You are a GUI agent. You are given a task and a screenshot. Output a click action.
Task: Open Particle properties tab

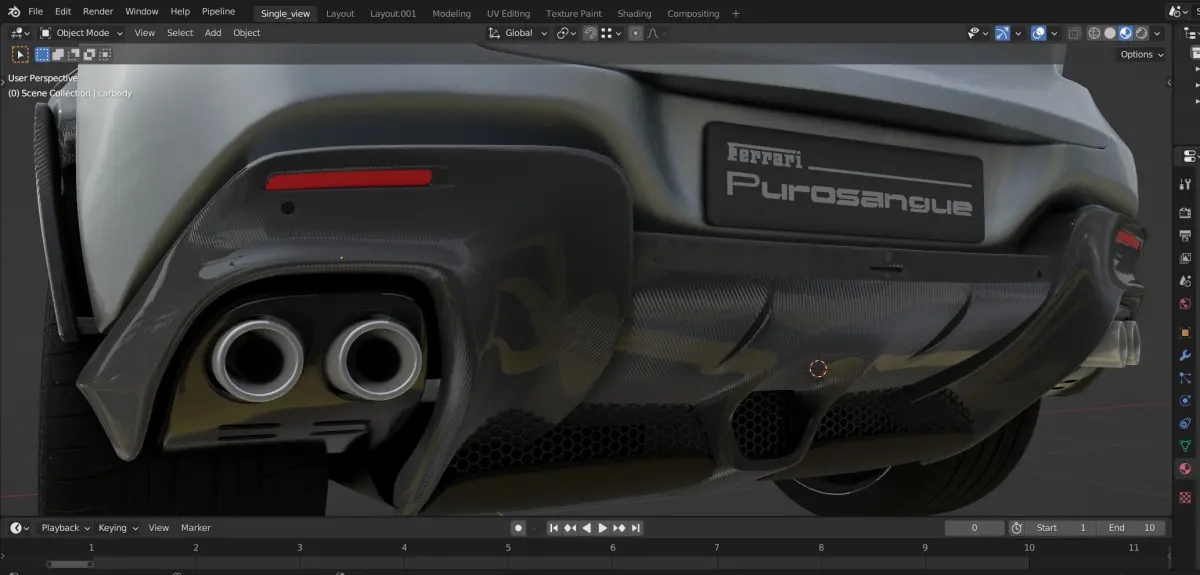click(1186, 378)
